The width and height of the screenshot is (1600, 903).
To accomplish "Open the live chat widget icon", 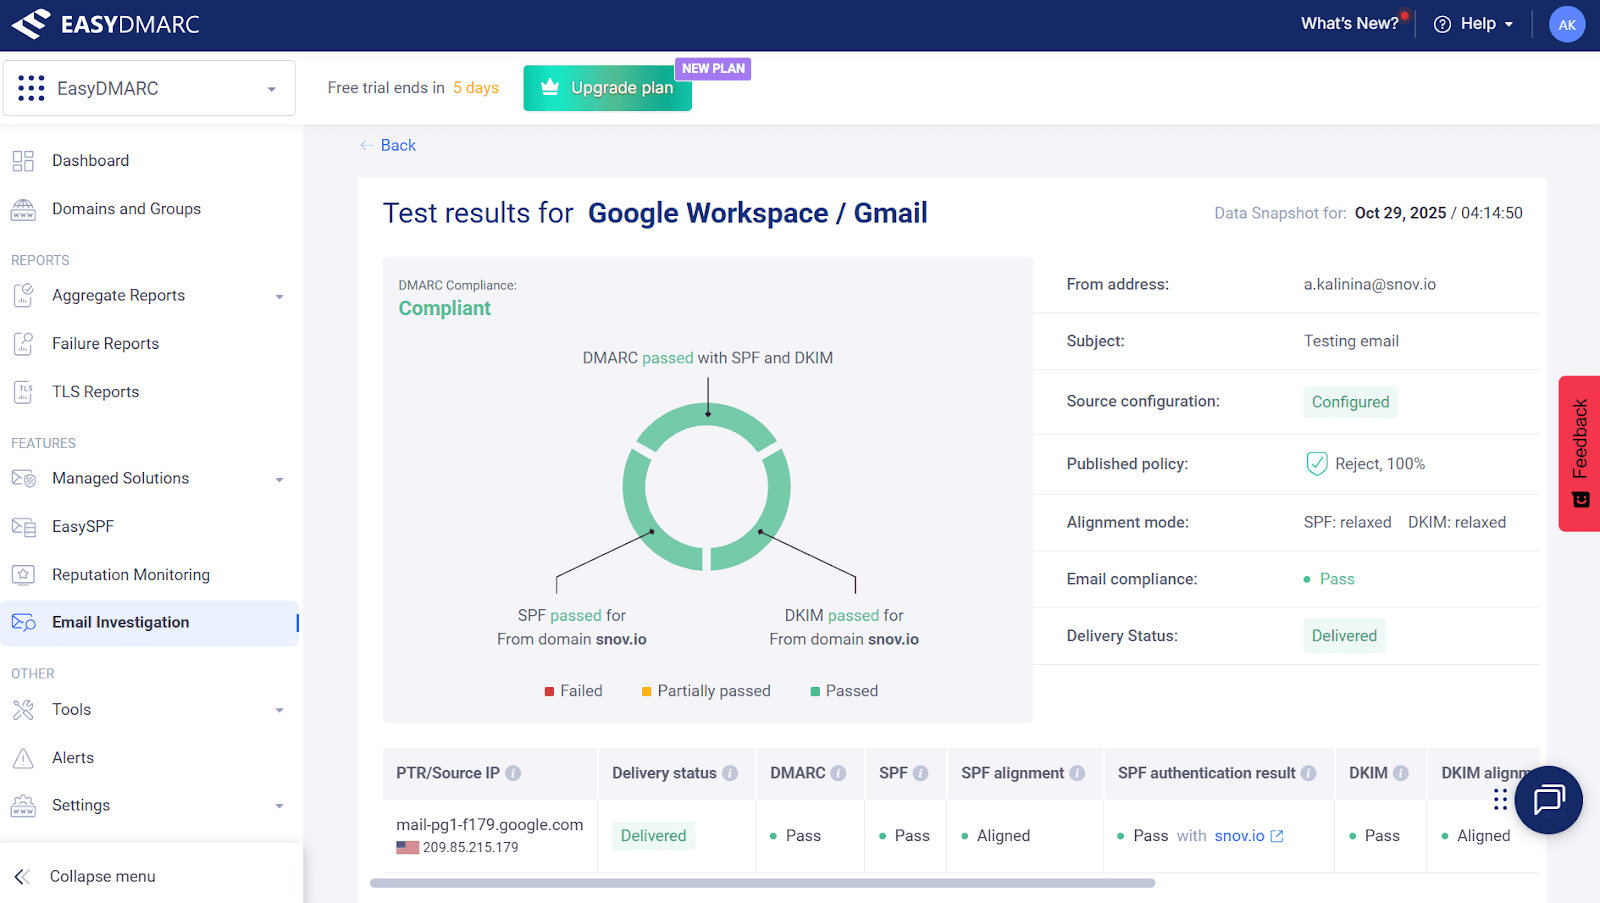I will click(1548, 800).
